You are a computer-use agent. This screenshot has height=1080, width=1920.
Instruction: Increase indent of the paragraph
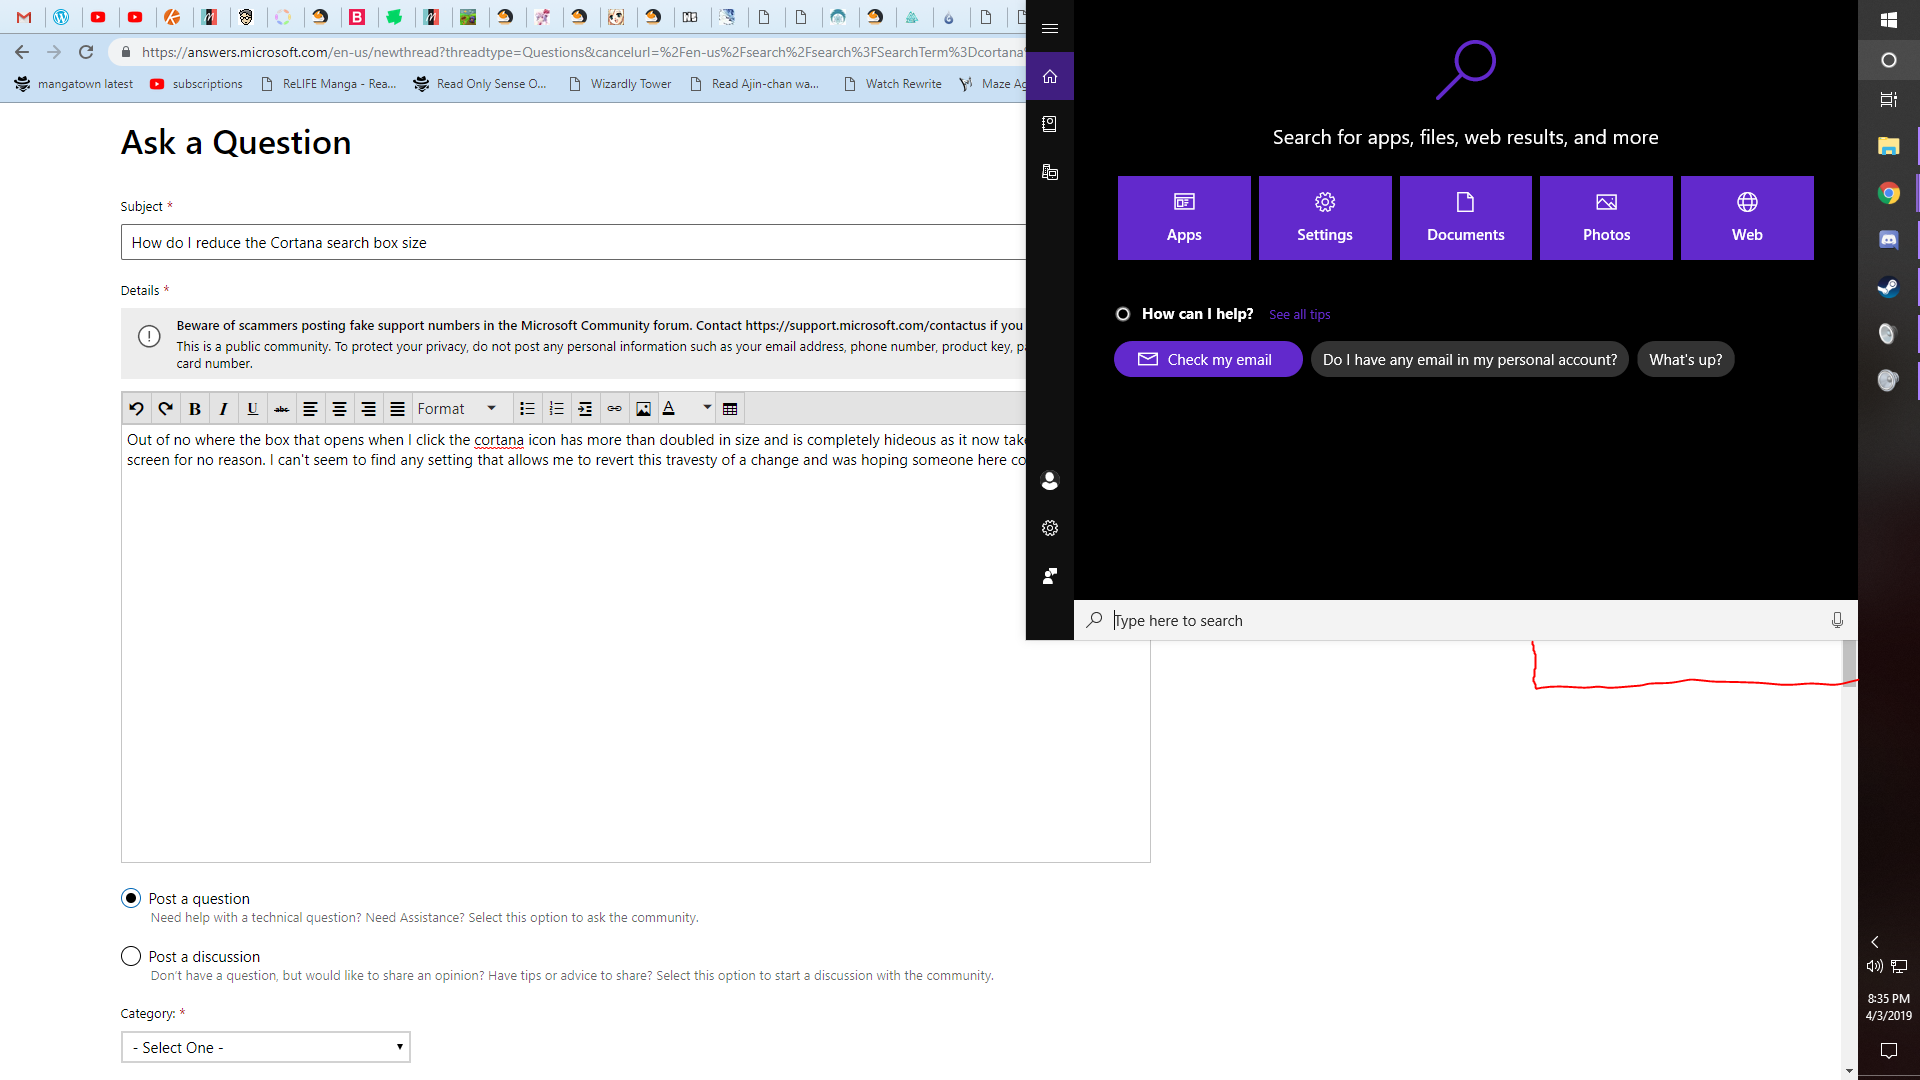pos(585,408)
